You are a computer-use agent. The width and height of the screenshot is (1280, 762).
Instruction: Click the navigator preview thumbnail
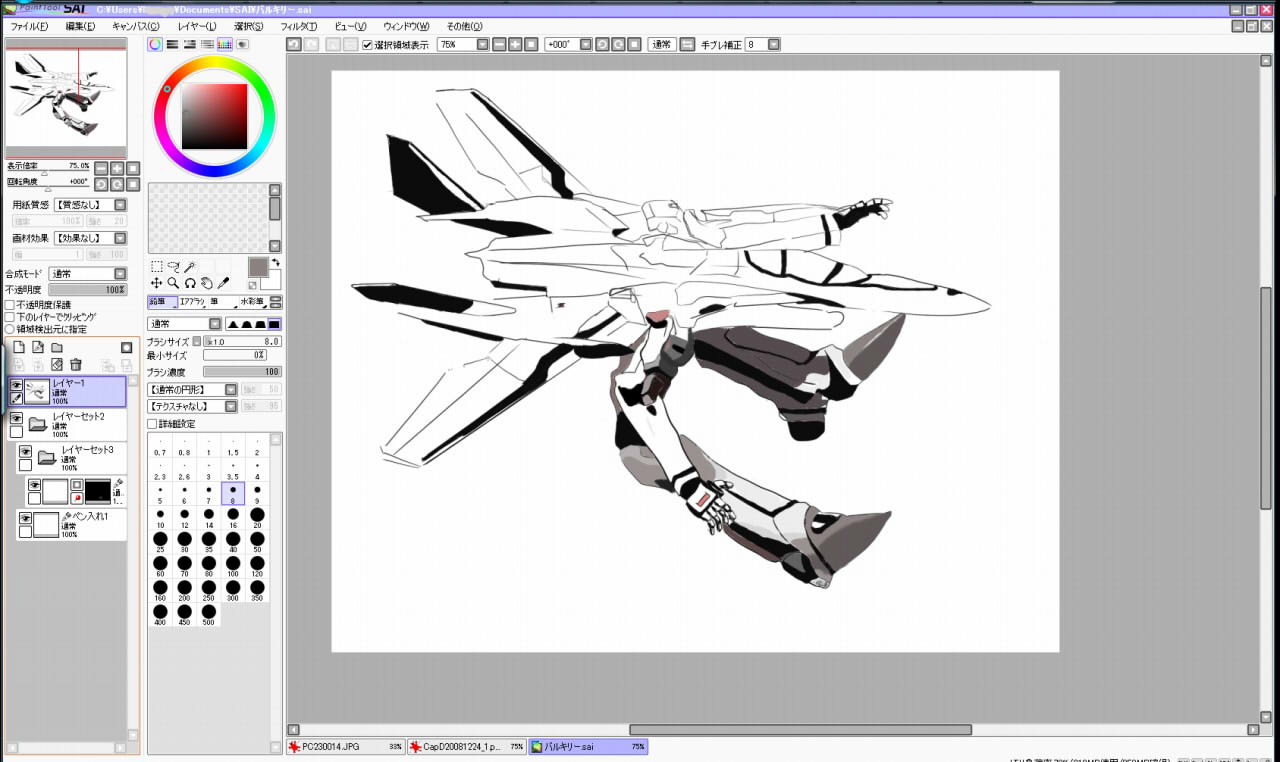click(x=66, y=98)
